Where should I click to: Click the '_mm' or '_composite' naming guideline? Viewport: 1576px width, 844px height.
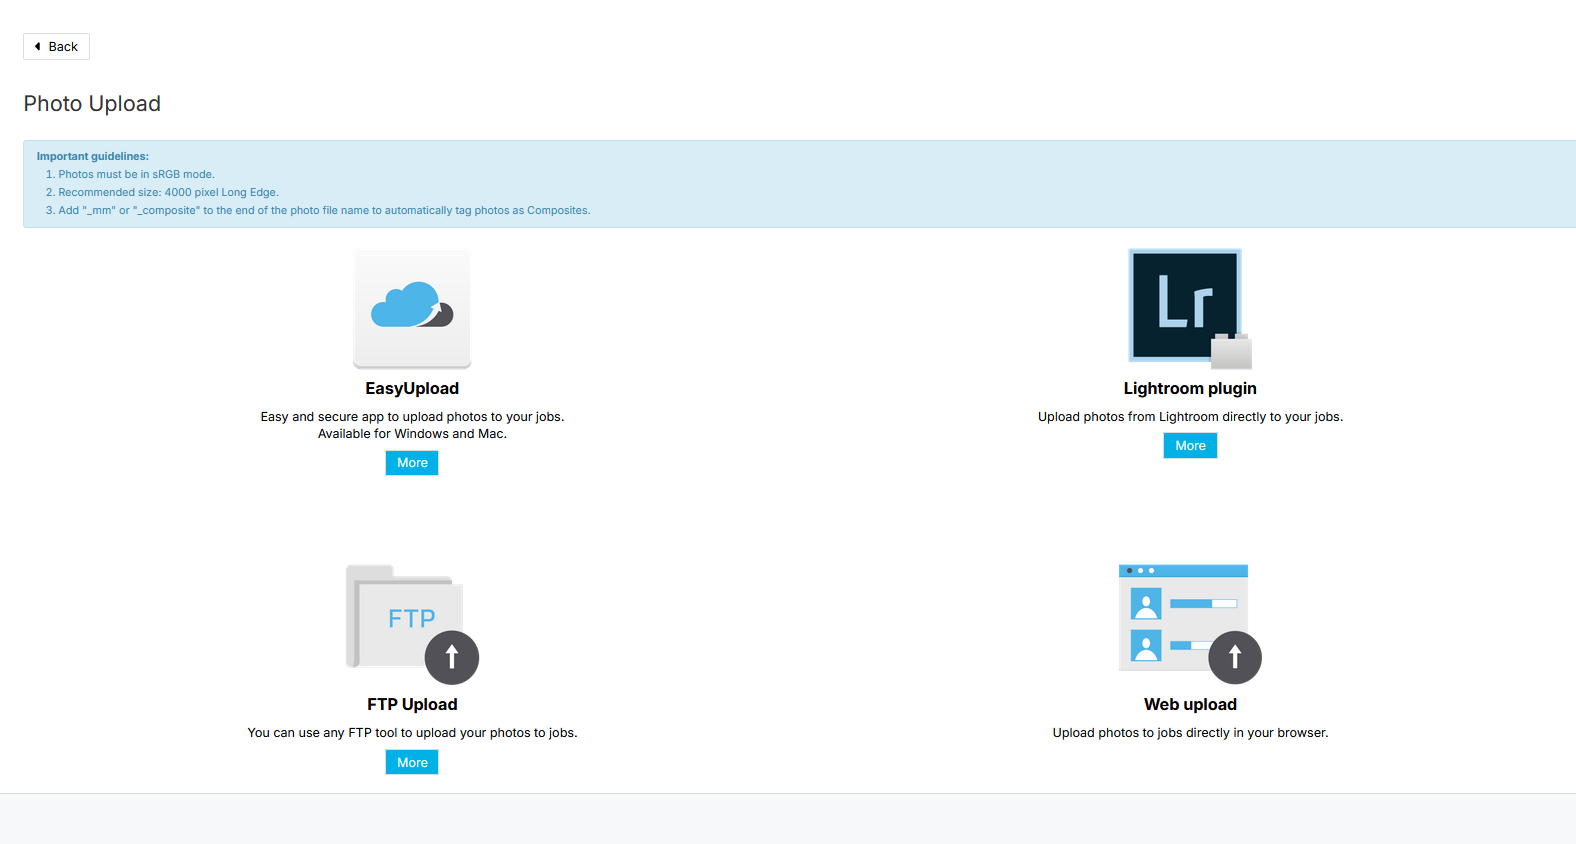[x=324, y=210]
